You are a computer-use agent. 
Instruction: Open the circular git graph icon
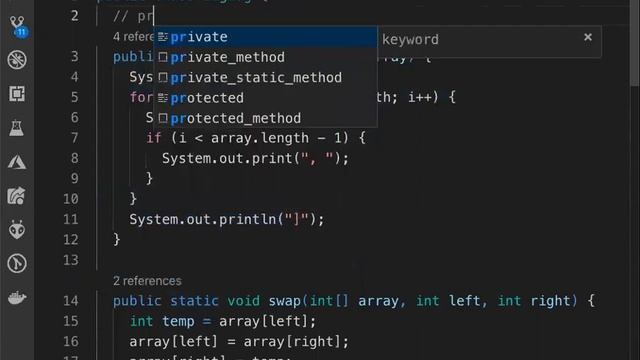tap(17, 264)
